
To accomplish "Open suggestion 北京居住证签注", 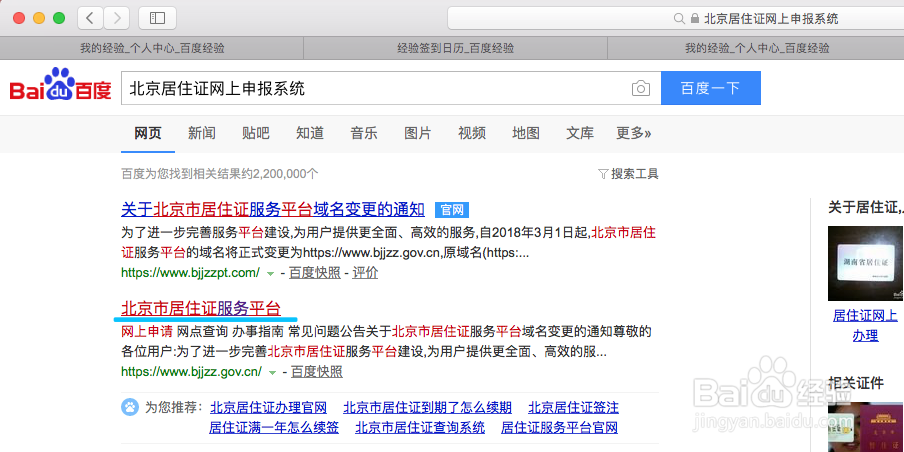I will (574, 408).
